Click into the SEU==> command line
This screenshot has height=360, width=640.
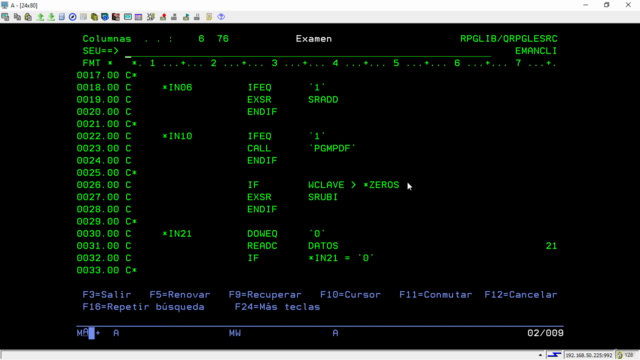(x=308, y=51)
